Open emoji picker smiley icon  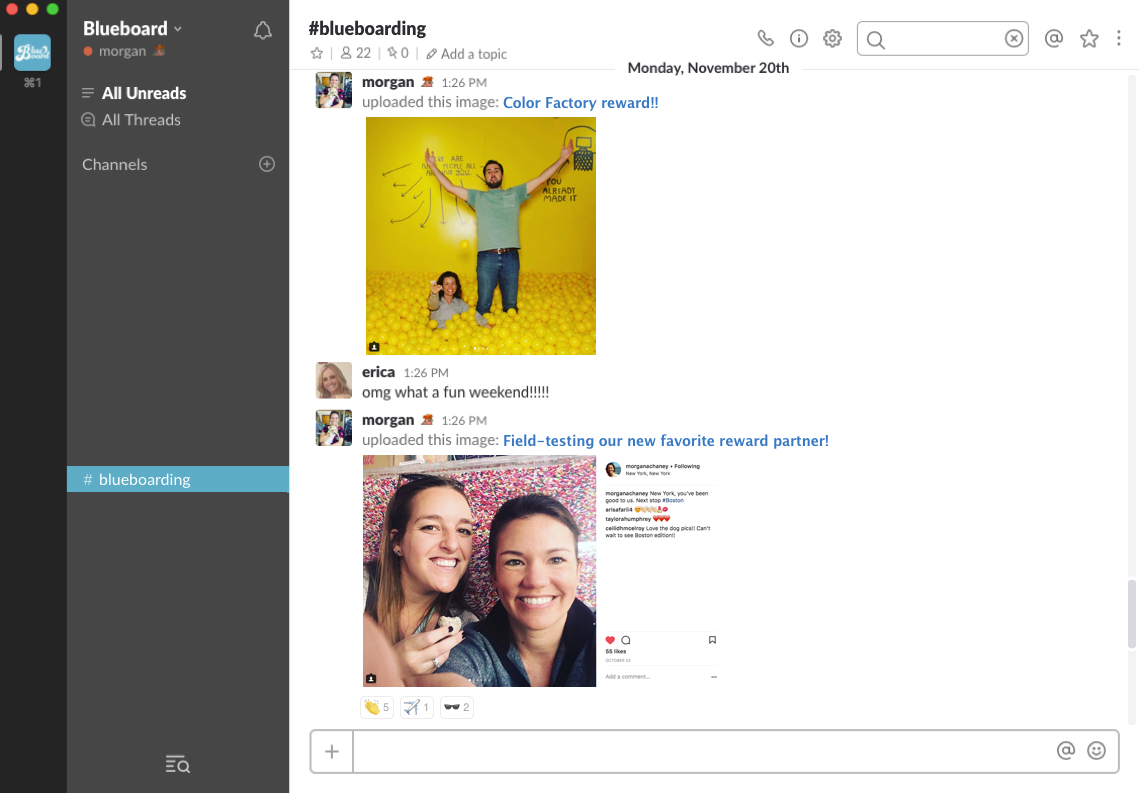pyautogui.click(x=1096, y=751)
